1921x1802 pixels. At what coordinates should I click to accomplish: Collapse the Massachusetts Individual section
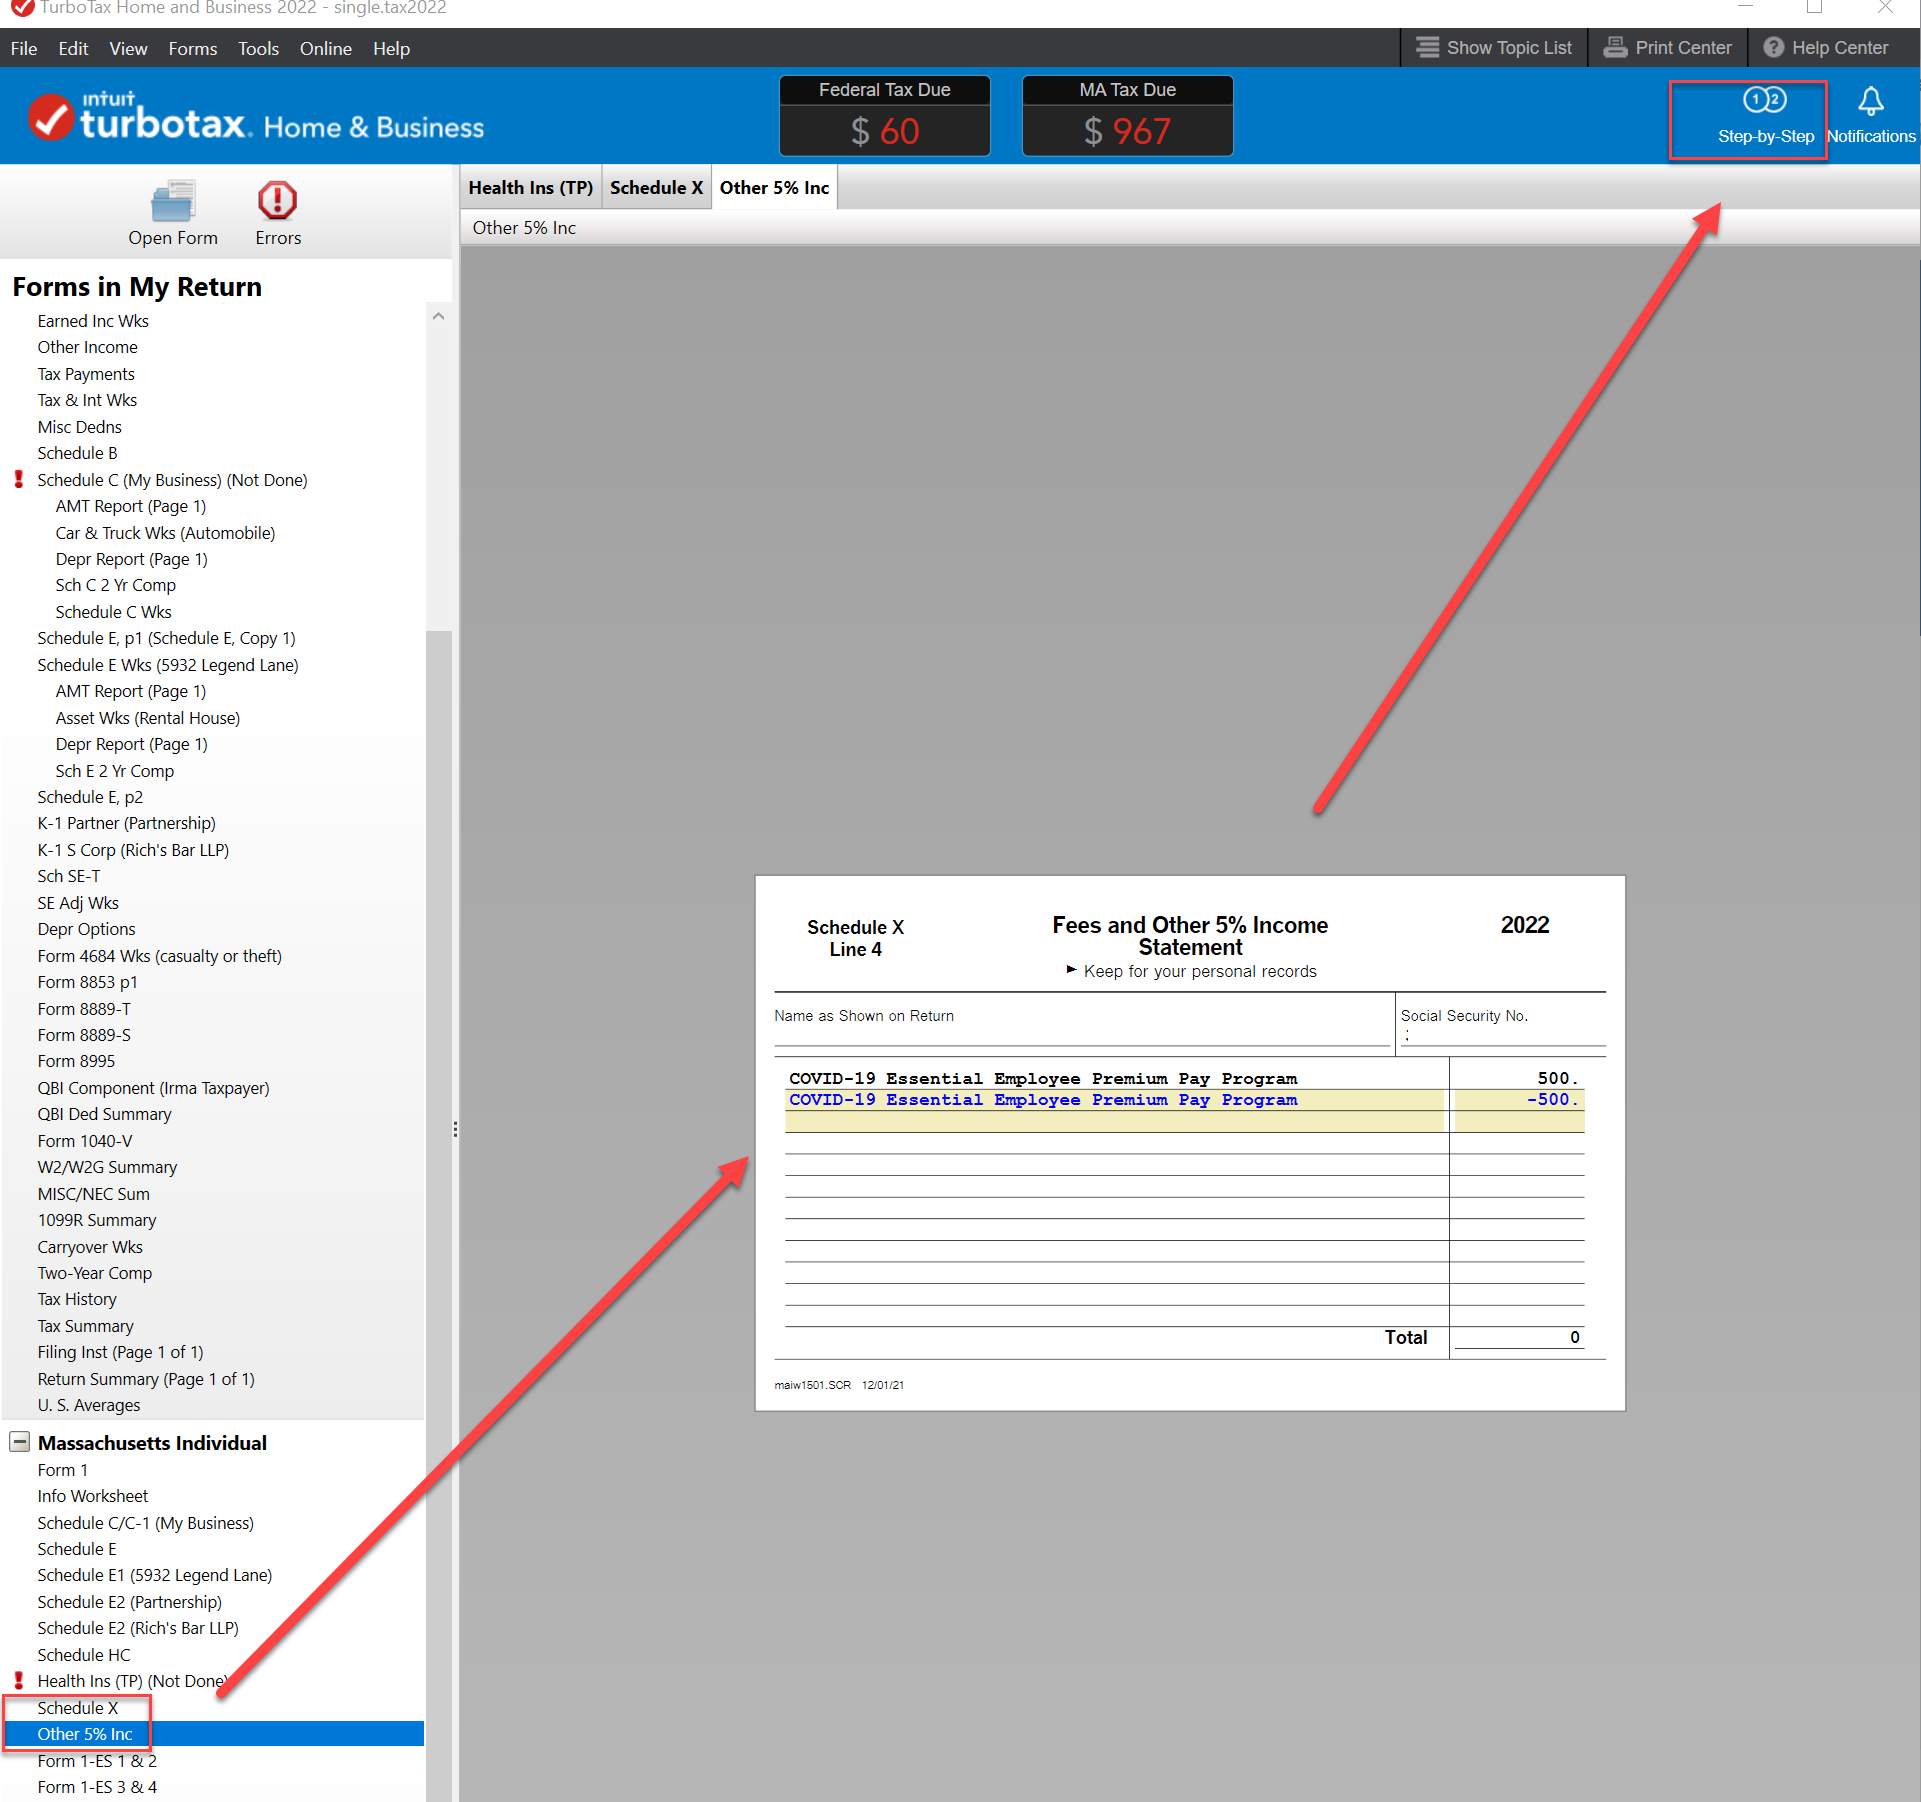click(x=19, y=1442)
